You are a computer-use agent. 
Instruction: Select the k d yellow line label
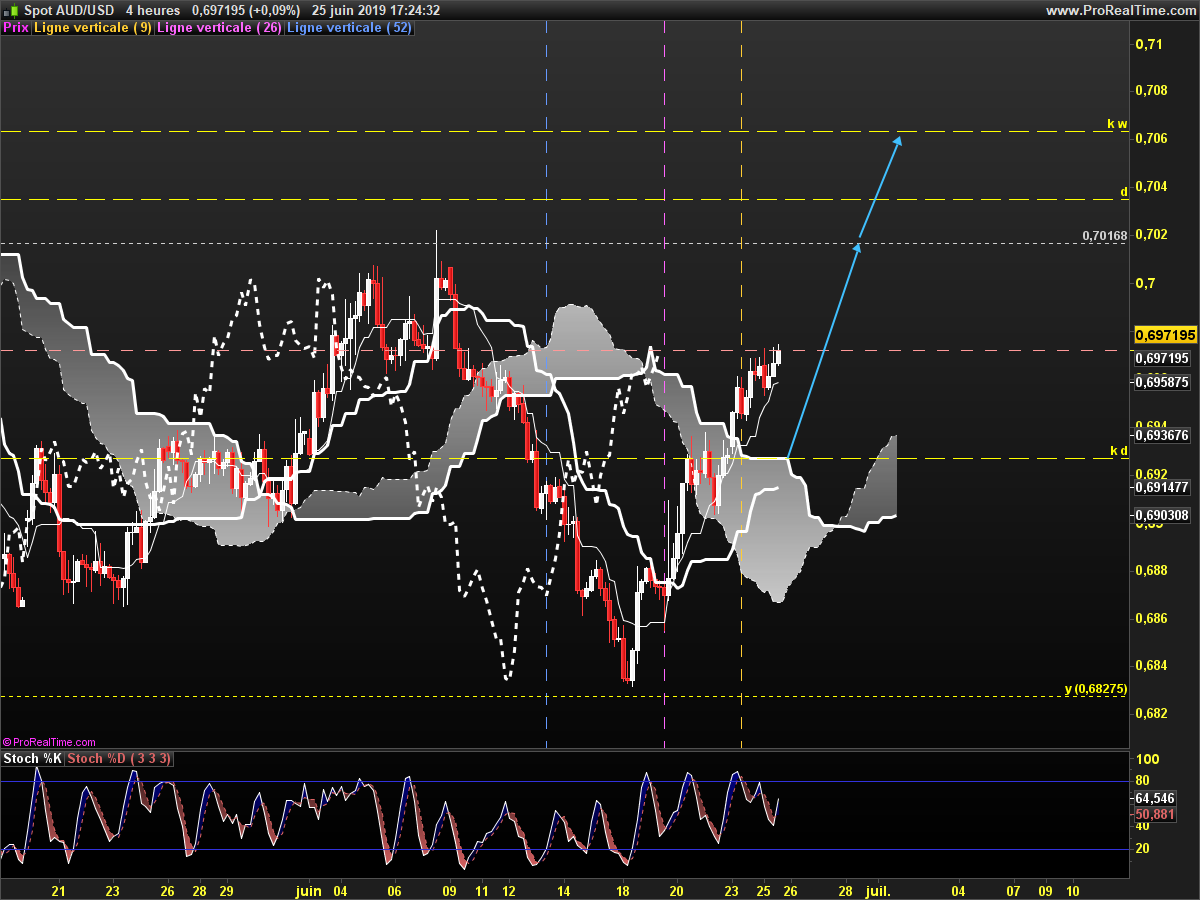pos(1119,451)
